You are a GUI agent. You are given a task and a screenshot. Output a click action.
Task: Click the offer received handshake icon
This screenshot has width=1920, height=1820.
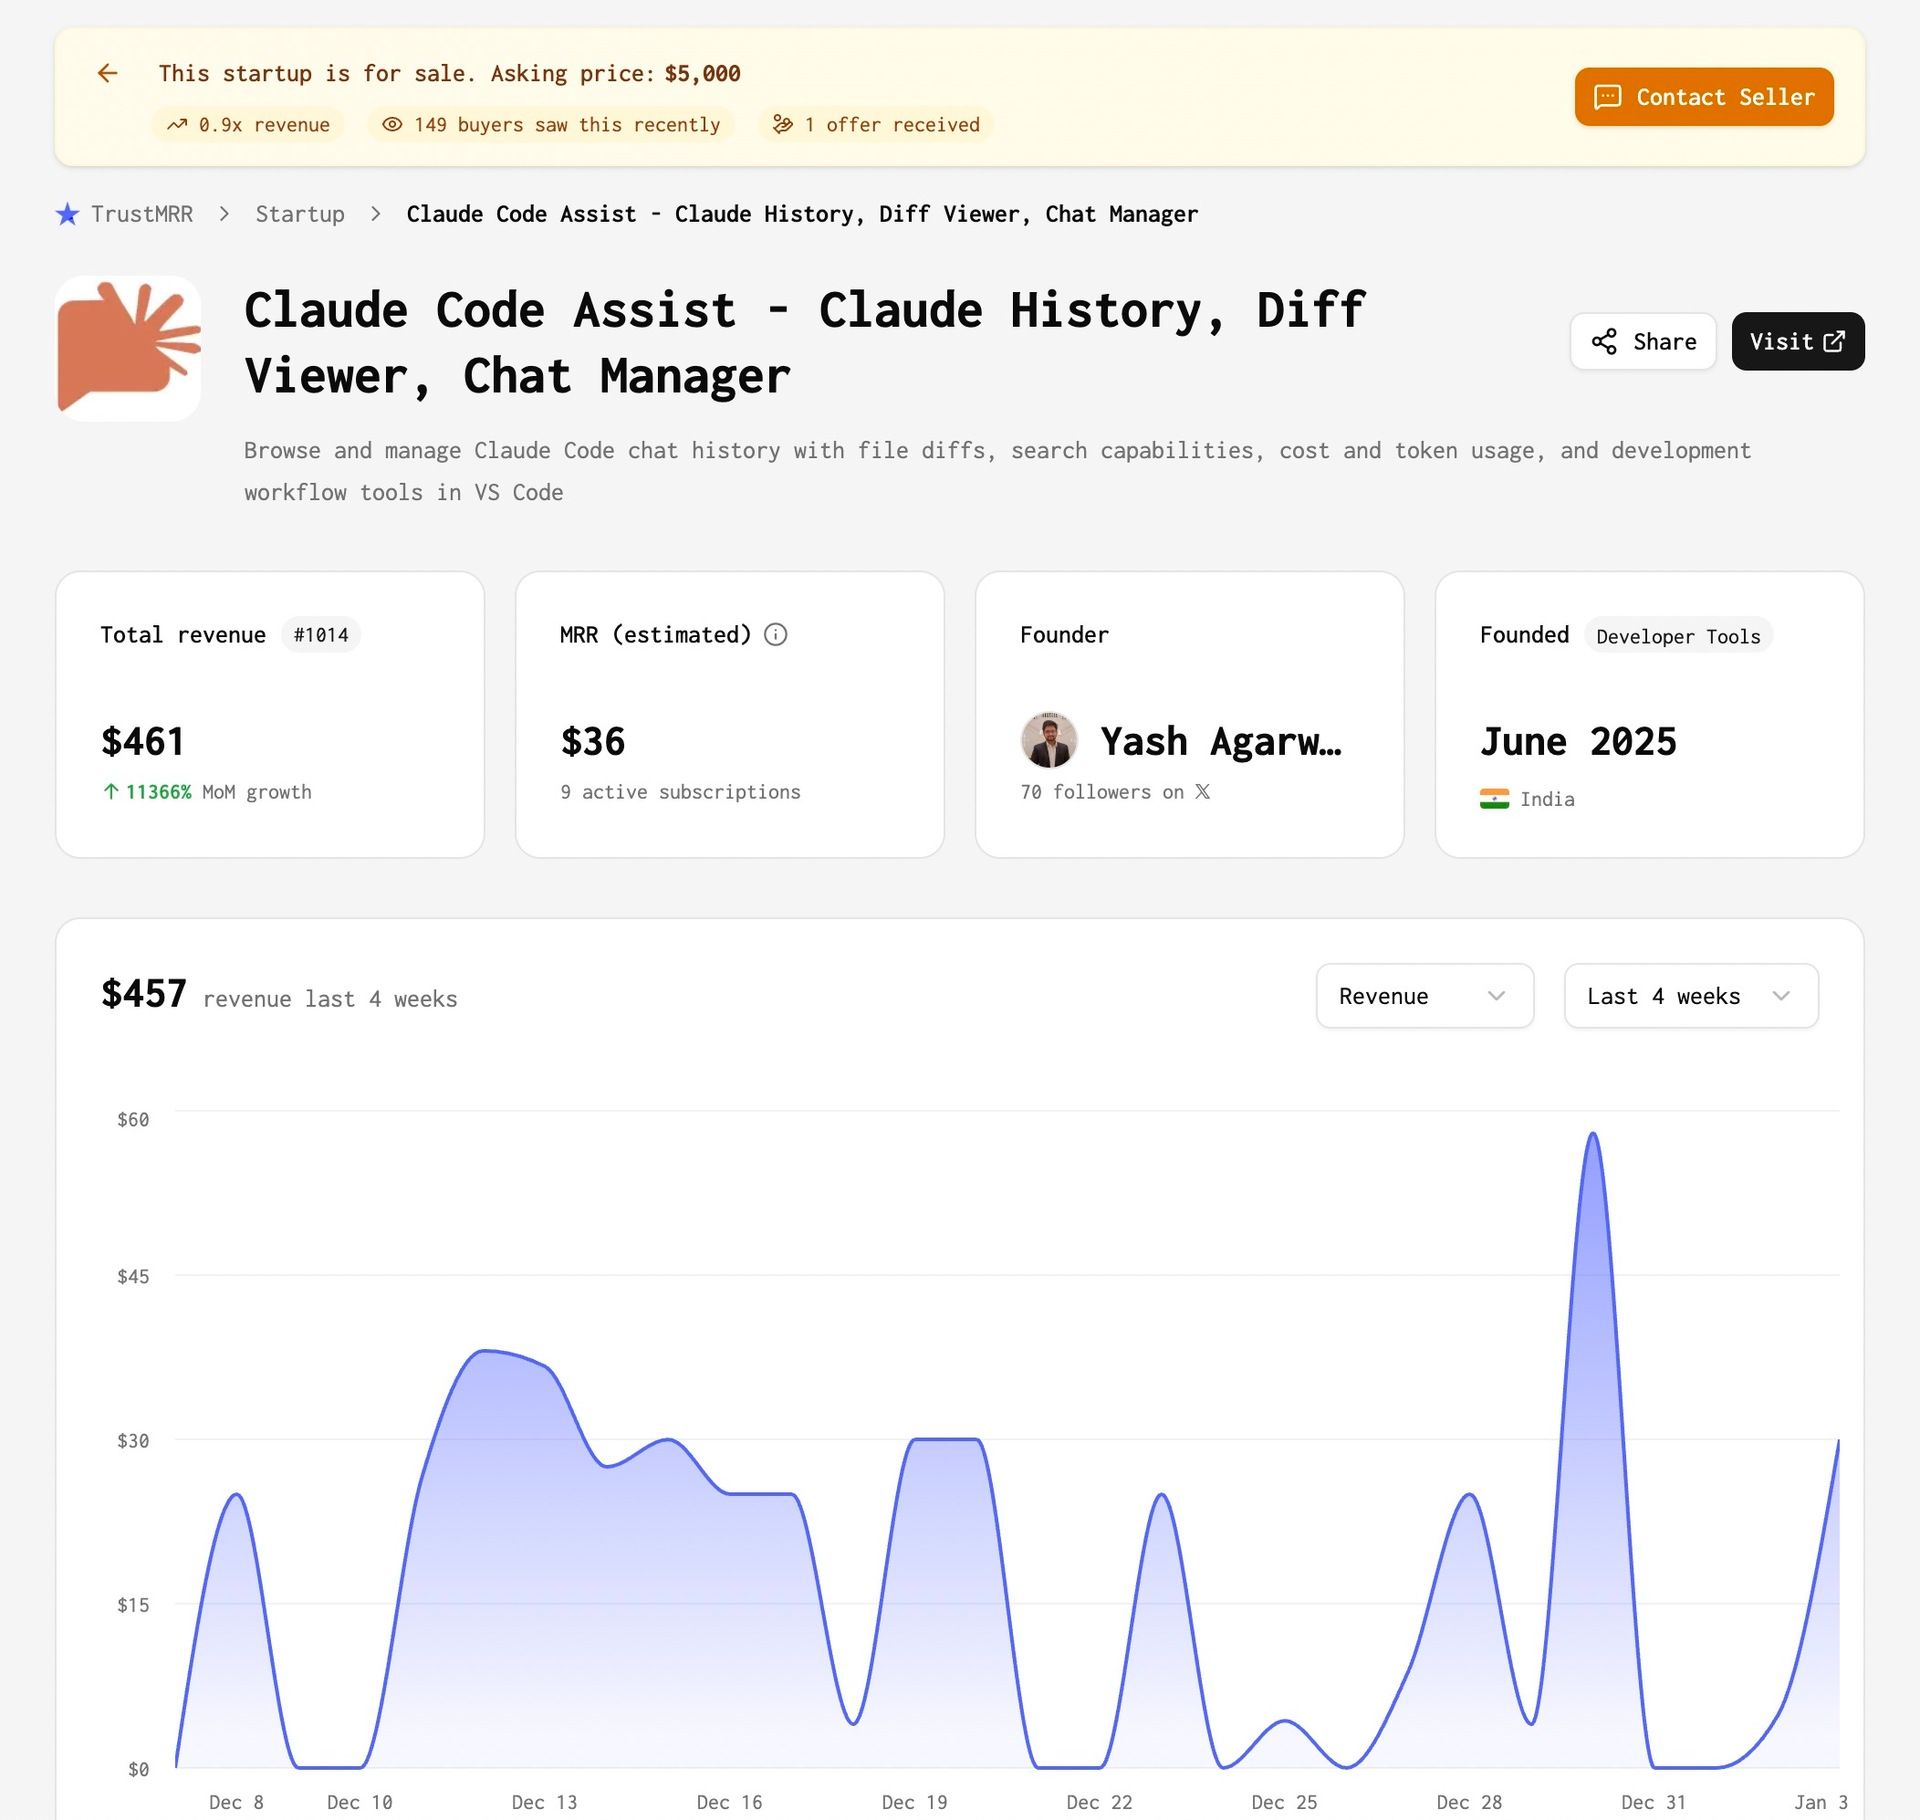click(x=783, y=124)
